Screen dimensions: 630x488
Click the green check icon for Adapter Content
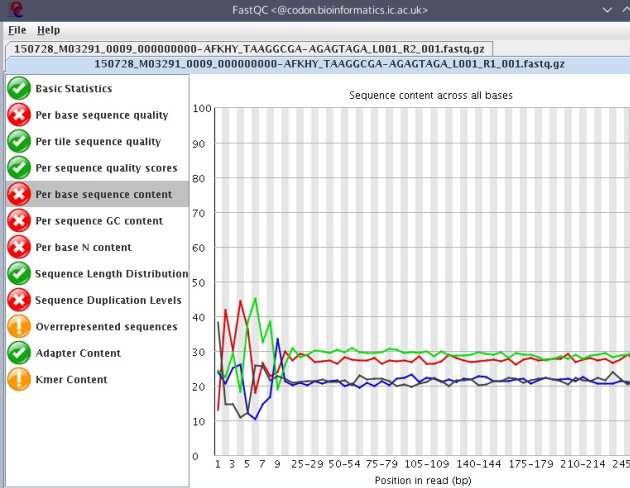pyautogui.click(x=19, y=353)
